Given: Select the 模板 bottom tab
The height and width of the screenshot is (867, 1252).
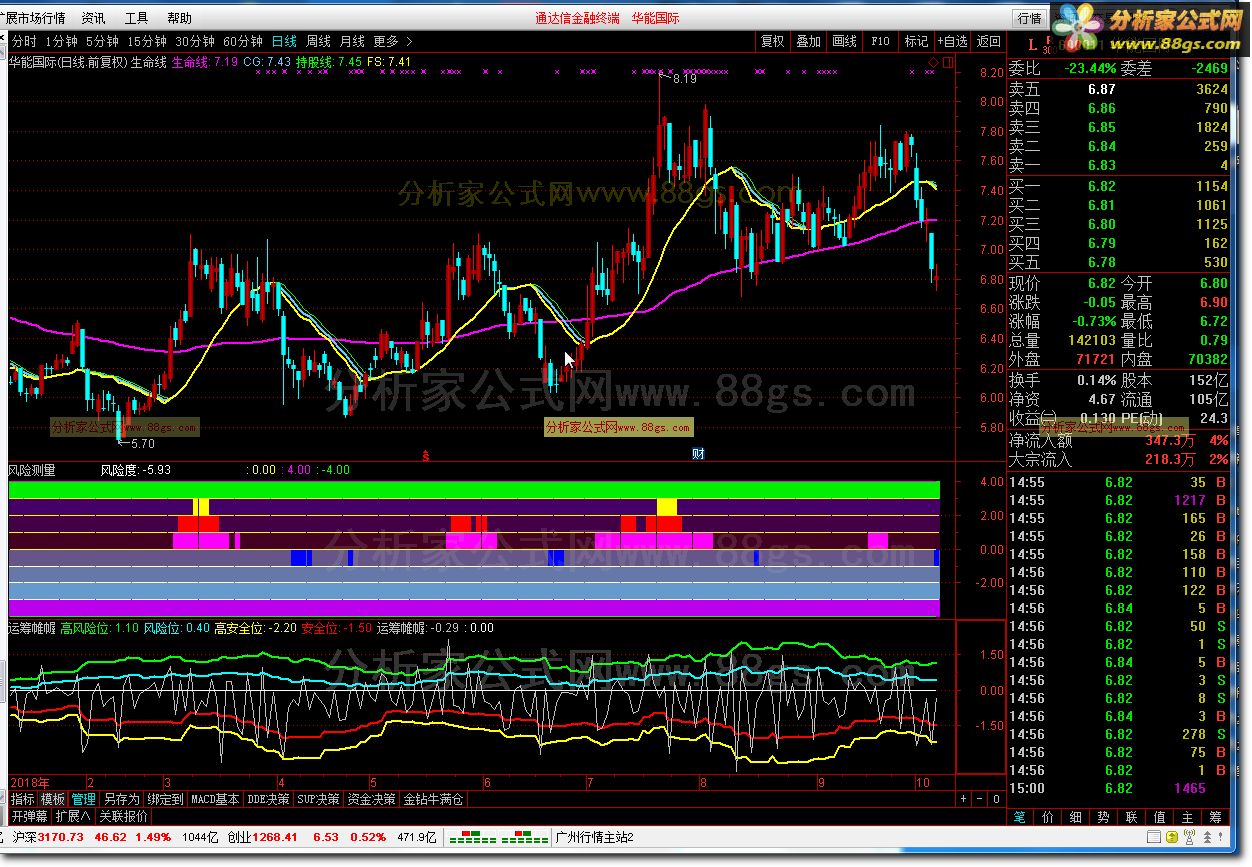Looking at the screenshot, I should point(53,799).
